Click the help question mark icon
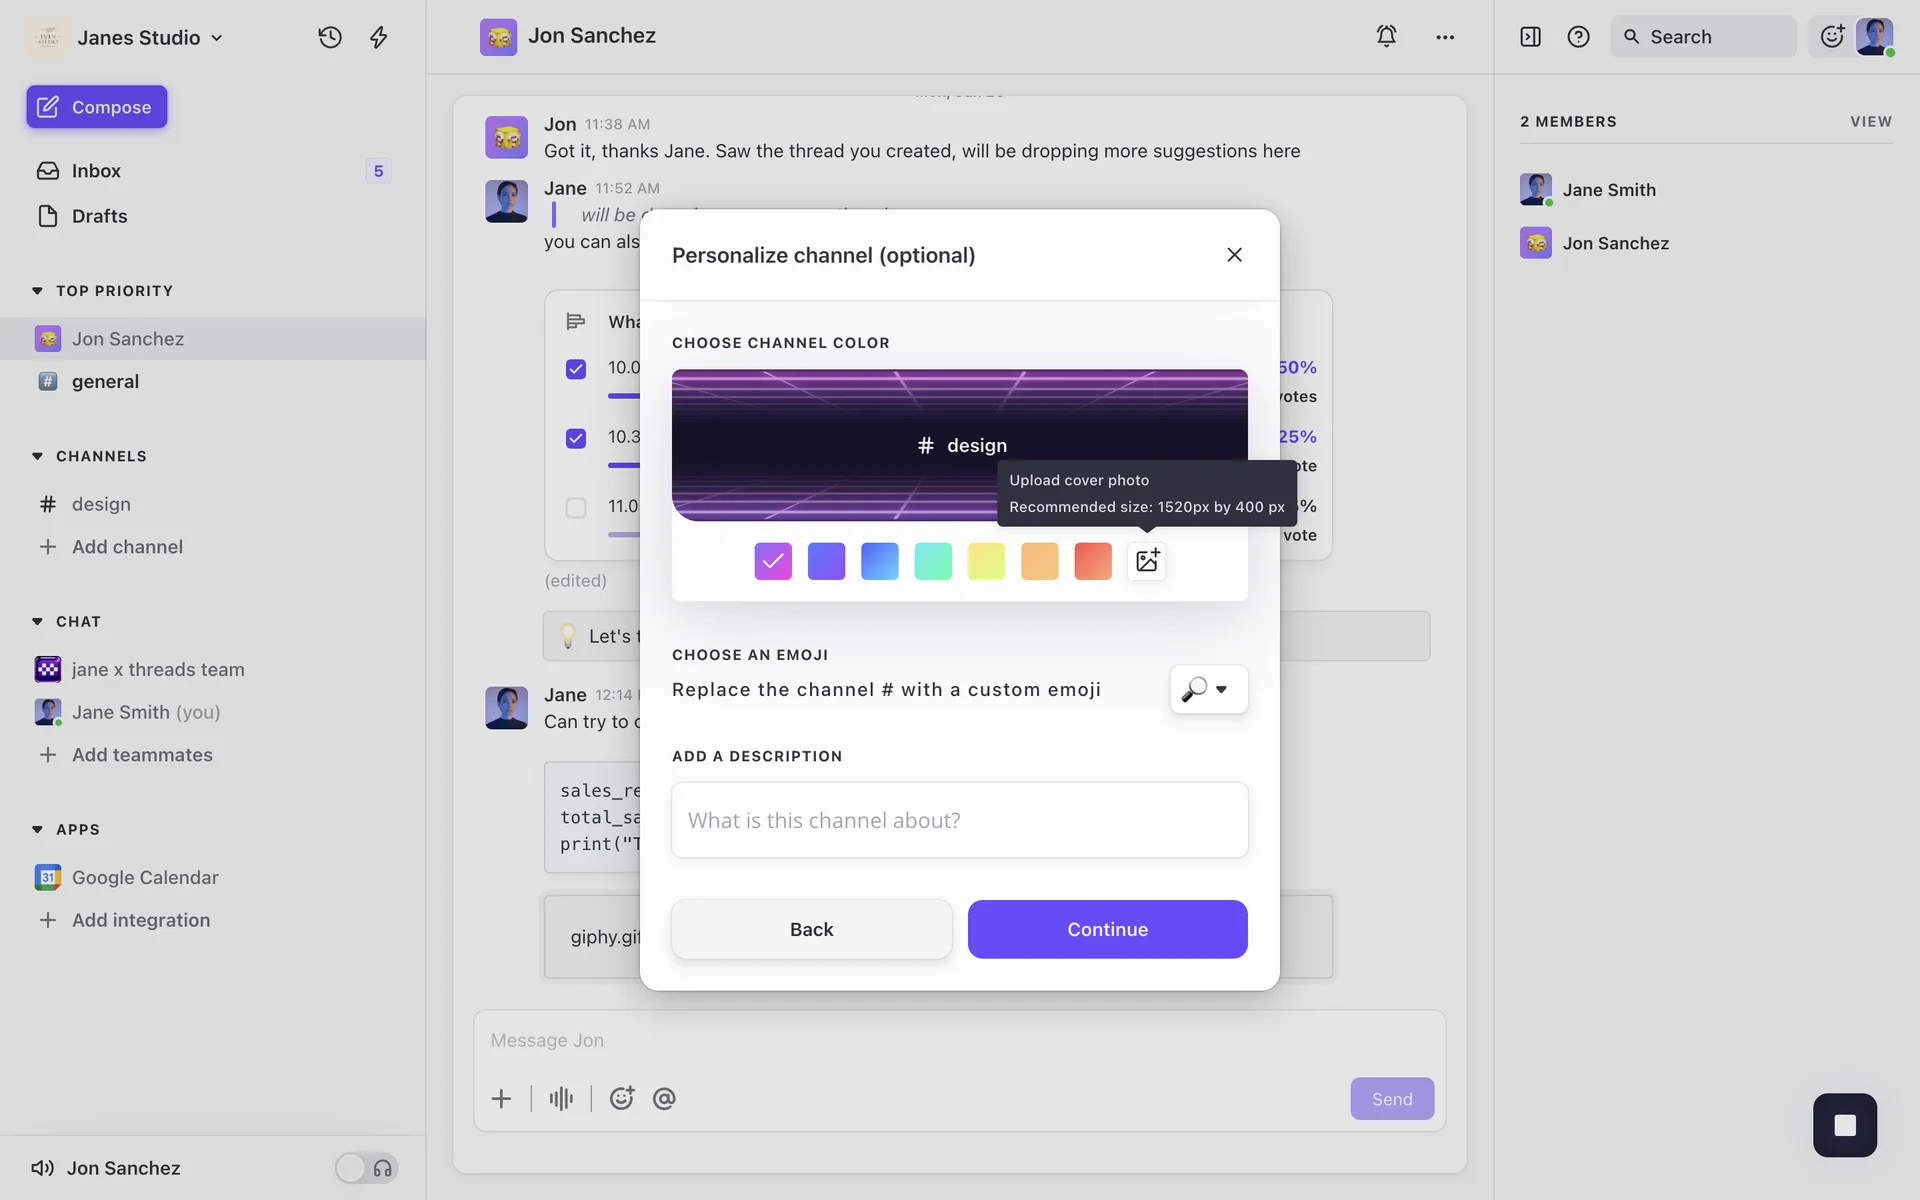This screenshot has width=1920, height=1200. (1578, 37)
